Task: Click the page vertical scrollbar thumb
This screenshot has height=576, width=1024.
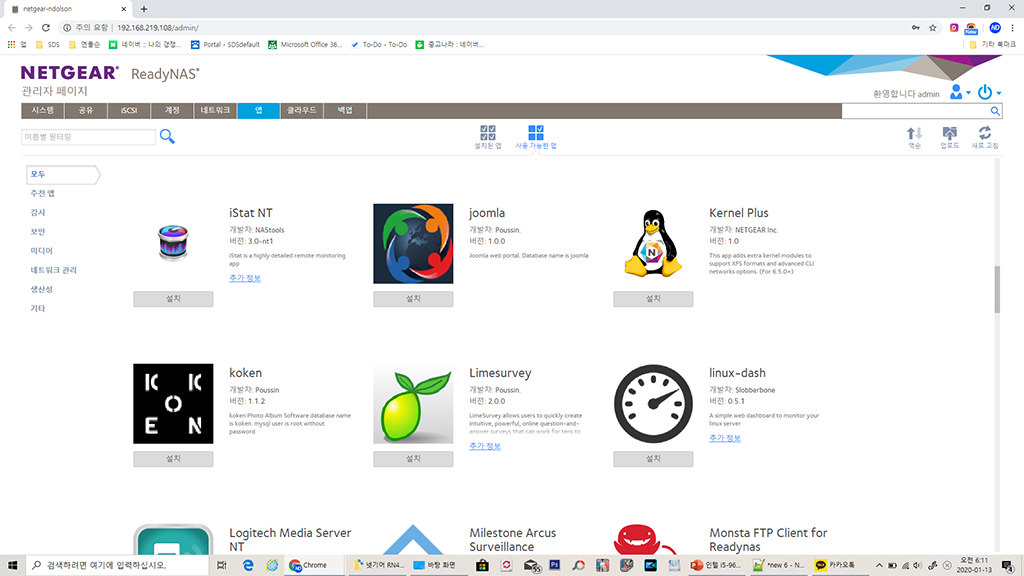Action: [x=997, y=289]
